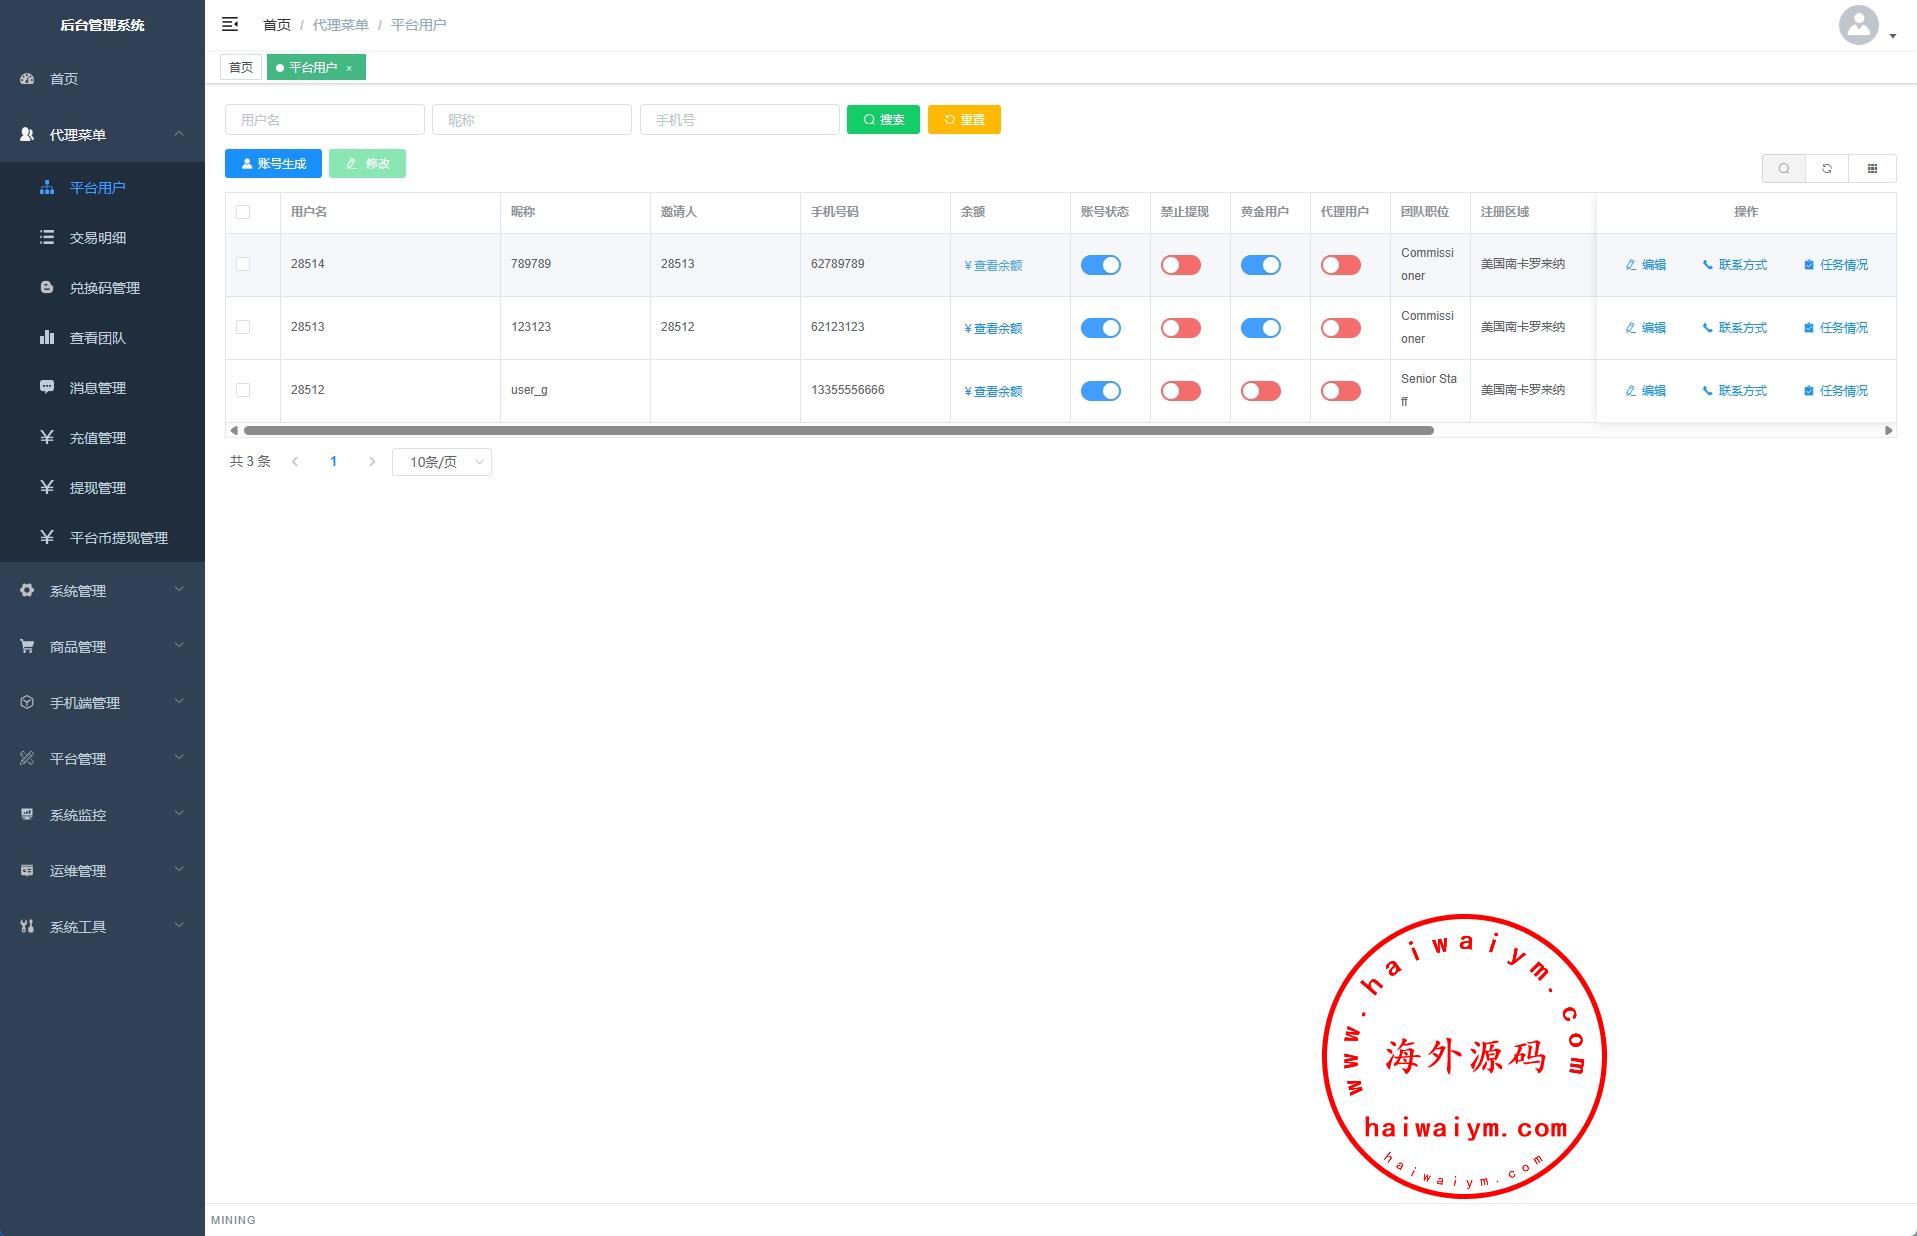Open the column display grid icon
The width and height of the screenshot is (1917, 1236).
pos(1872,169)
